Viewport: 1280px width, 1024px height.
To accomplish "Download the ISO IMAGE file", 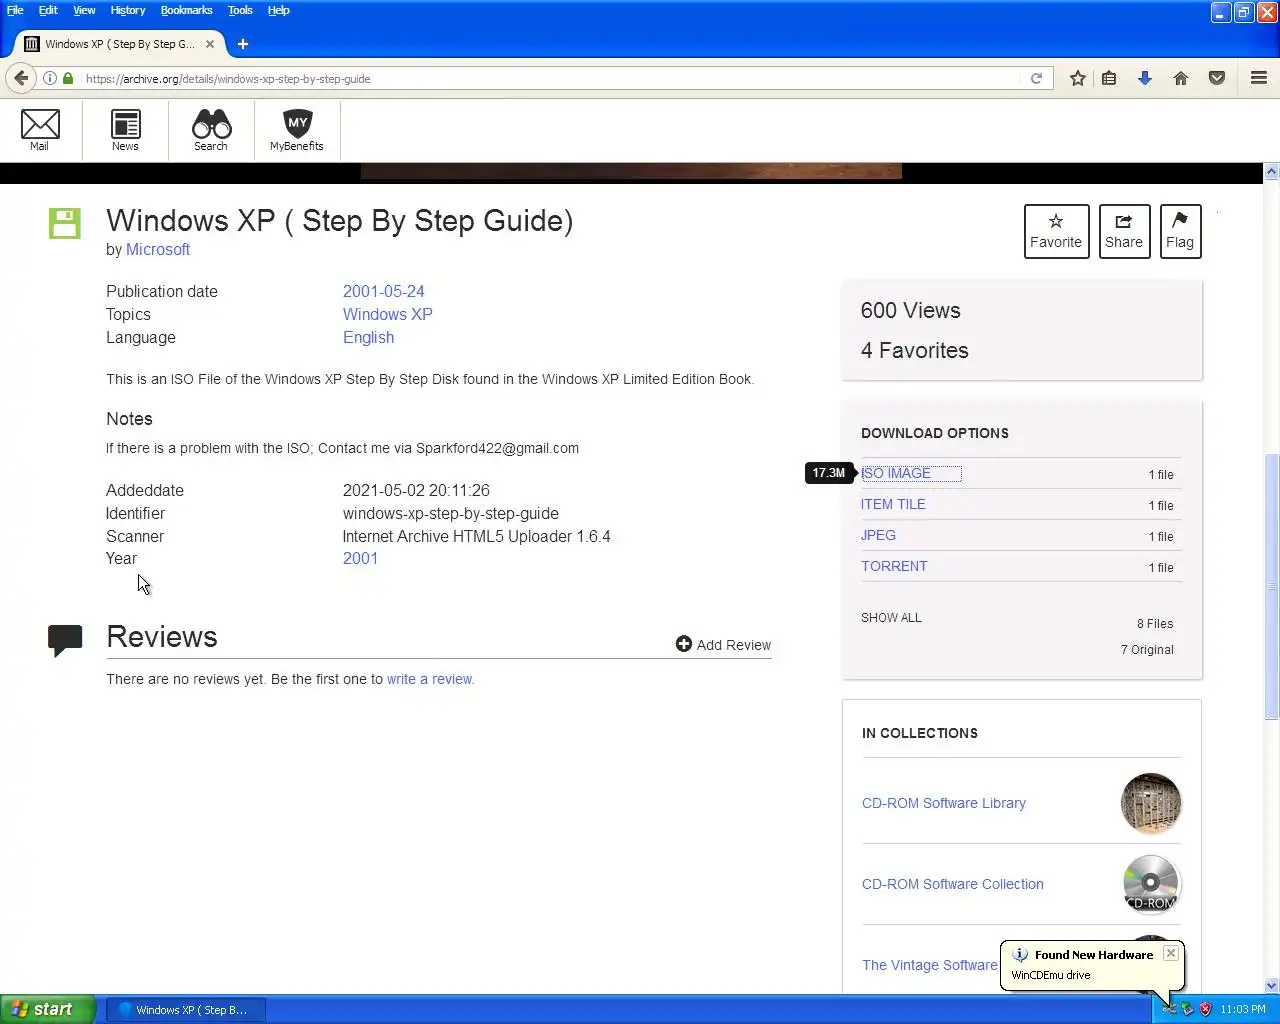I will [896, 474].
